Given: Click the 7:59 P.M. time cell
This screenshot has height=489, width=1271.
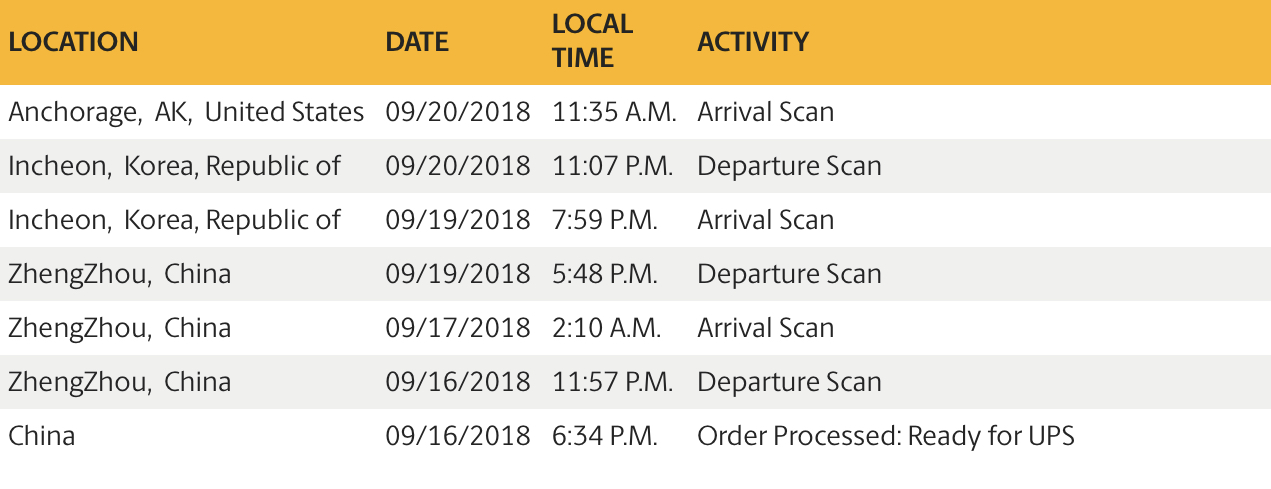Looking at the screenshot, I should click(x=605, y=220).
